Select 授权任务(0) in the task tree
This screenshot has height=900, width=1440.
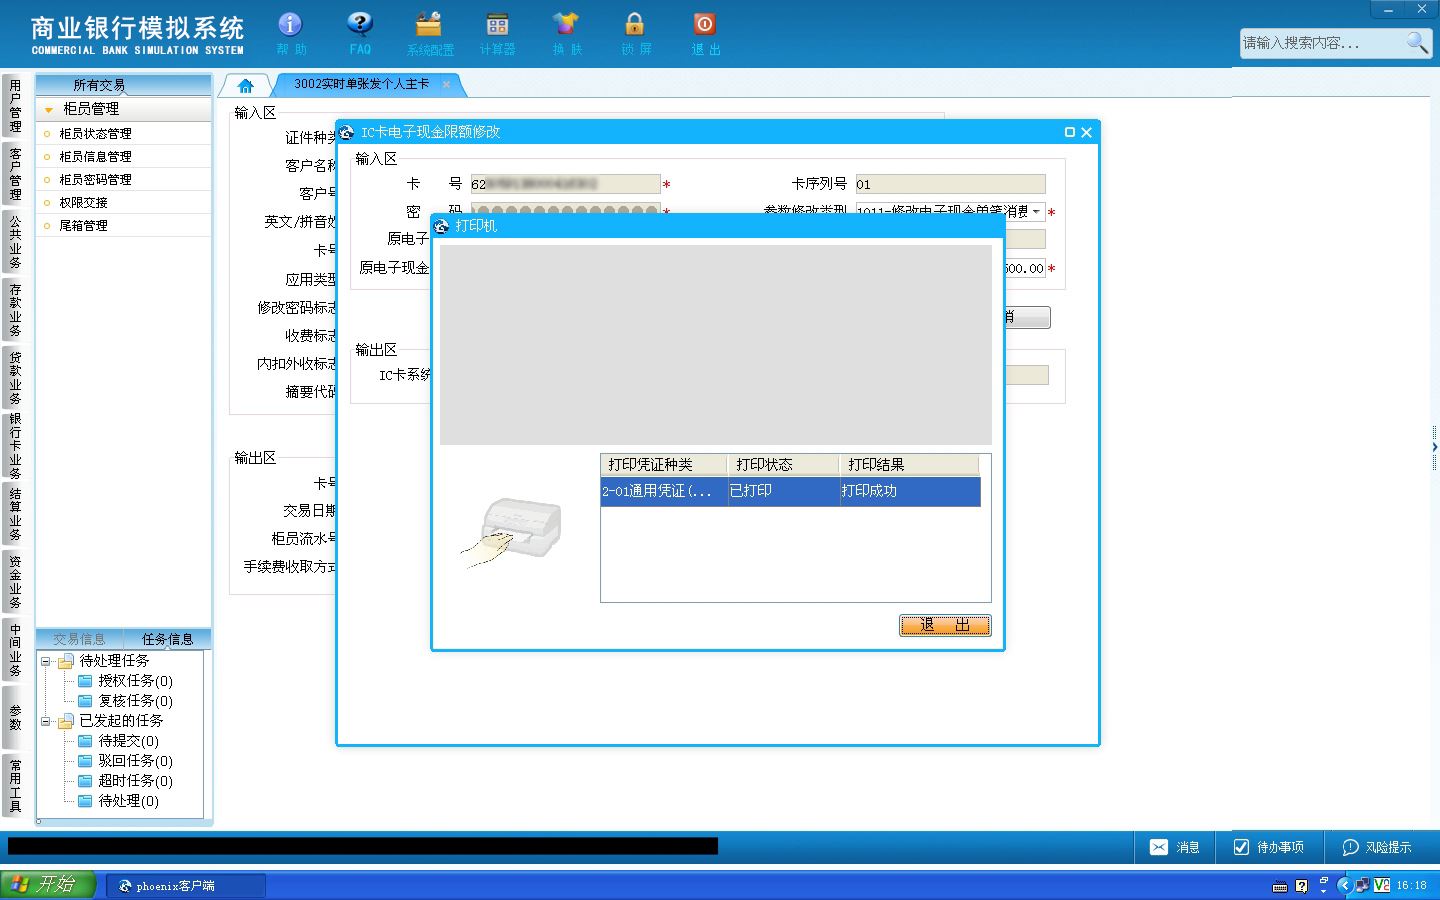click(x=135, y=681)
